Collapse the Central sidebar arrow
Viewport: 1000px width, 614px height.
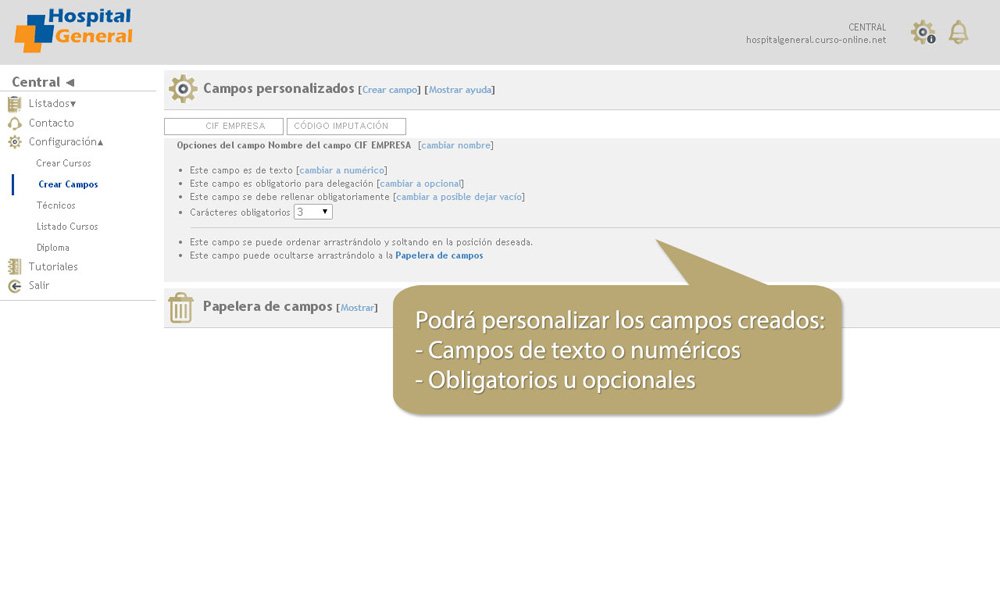[70, 82]
